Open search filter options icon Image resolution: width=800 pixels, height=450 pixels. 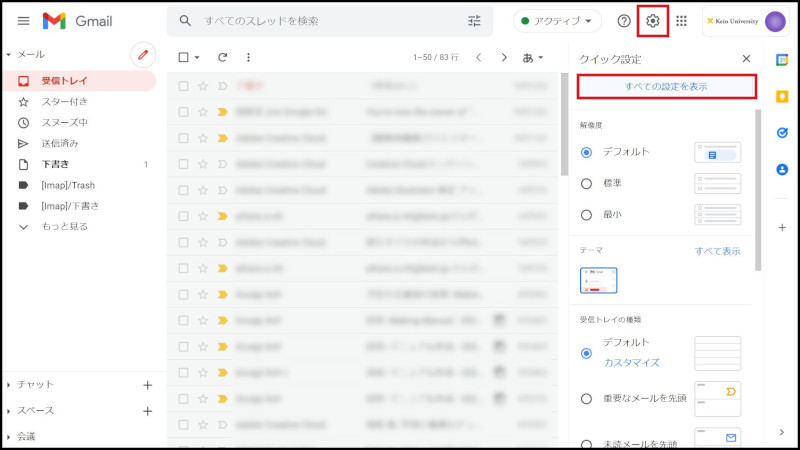click(474, 21)
